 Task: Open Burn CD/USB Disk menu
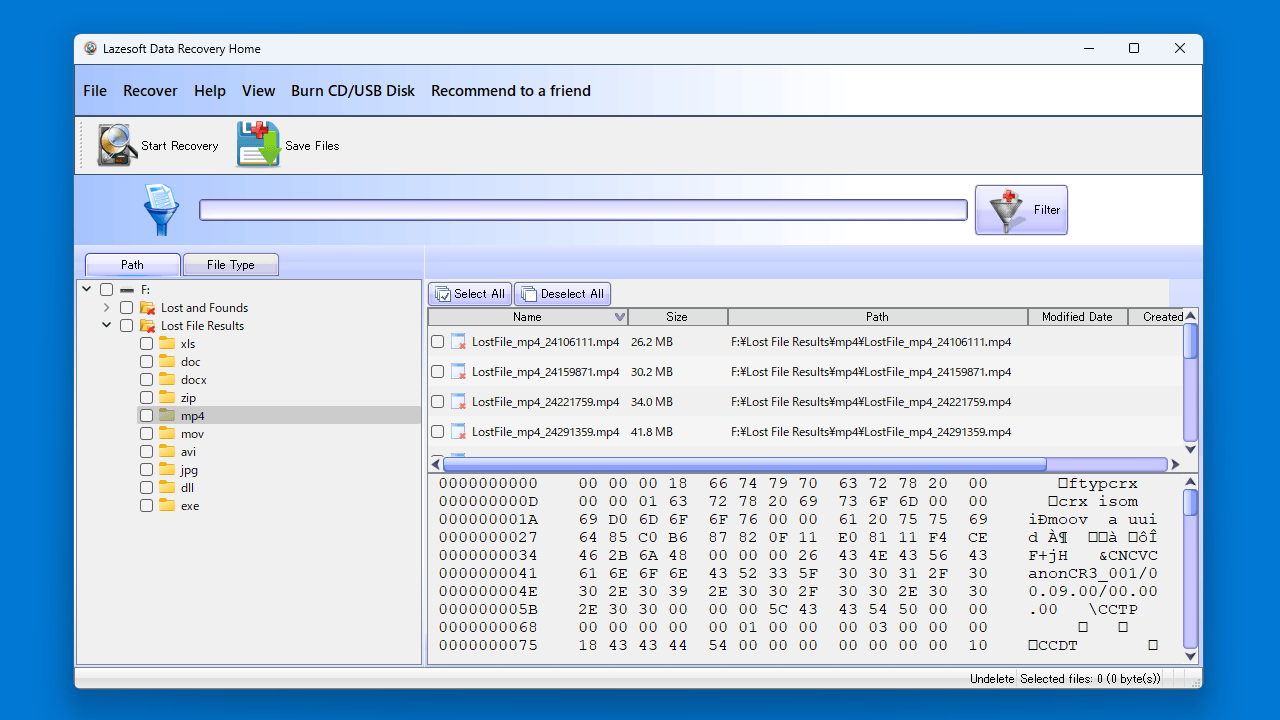point(353,91)
